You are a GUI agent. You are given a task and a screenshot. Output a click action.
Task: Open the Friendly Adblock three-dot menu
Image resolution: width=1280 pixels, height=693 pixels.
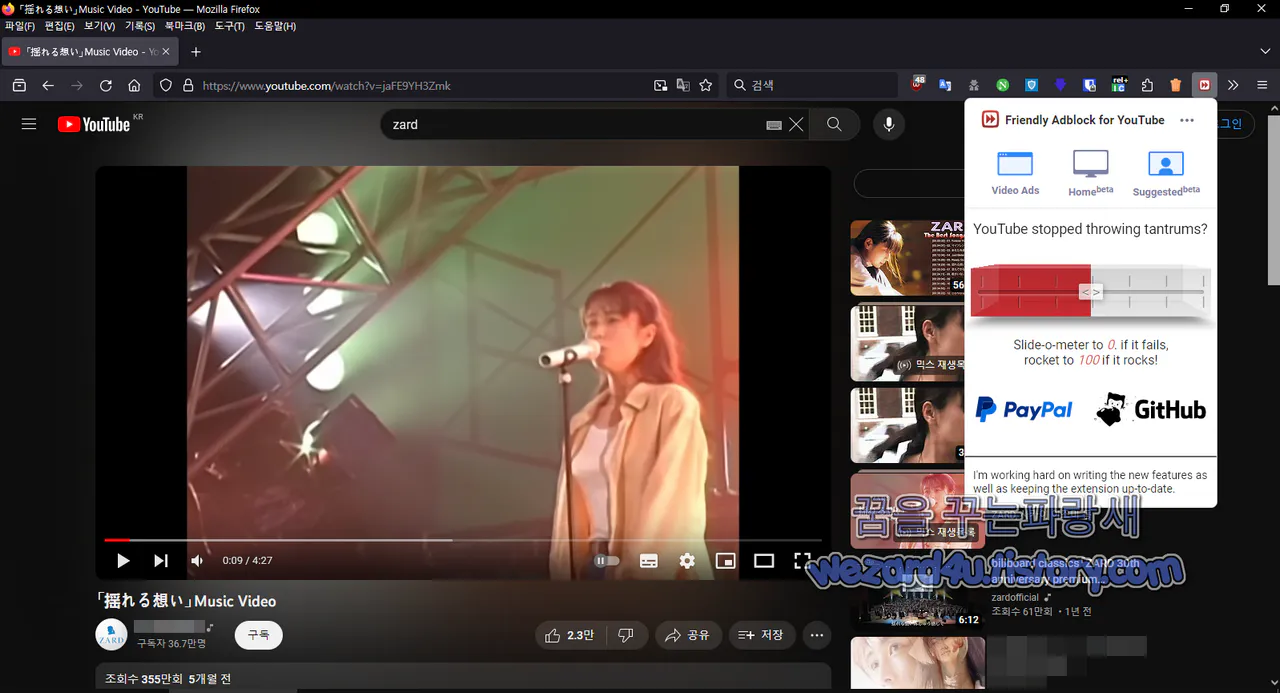pos(1187,120)
